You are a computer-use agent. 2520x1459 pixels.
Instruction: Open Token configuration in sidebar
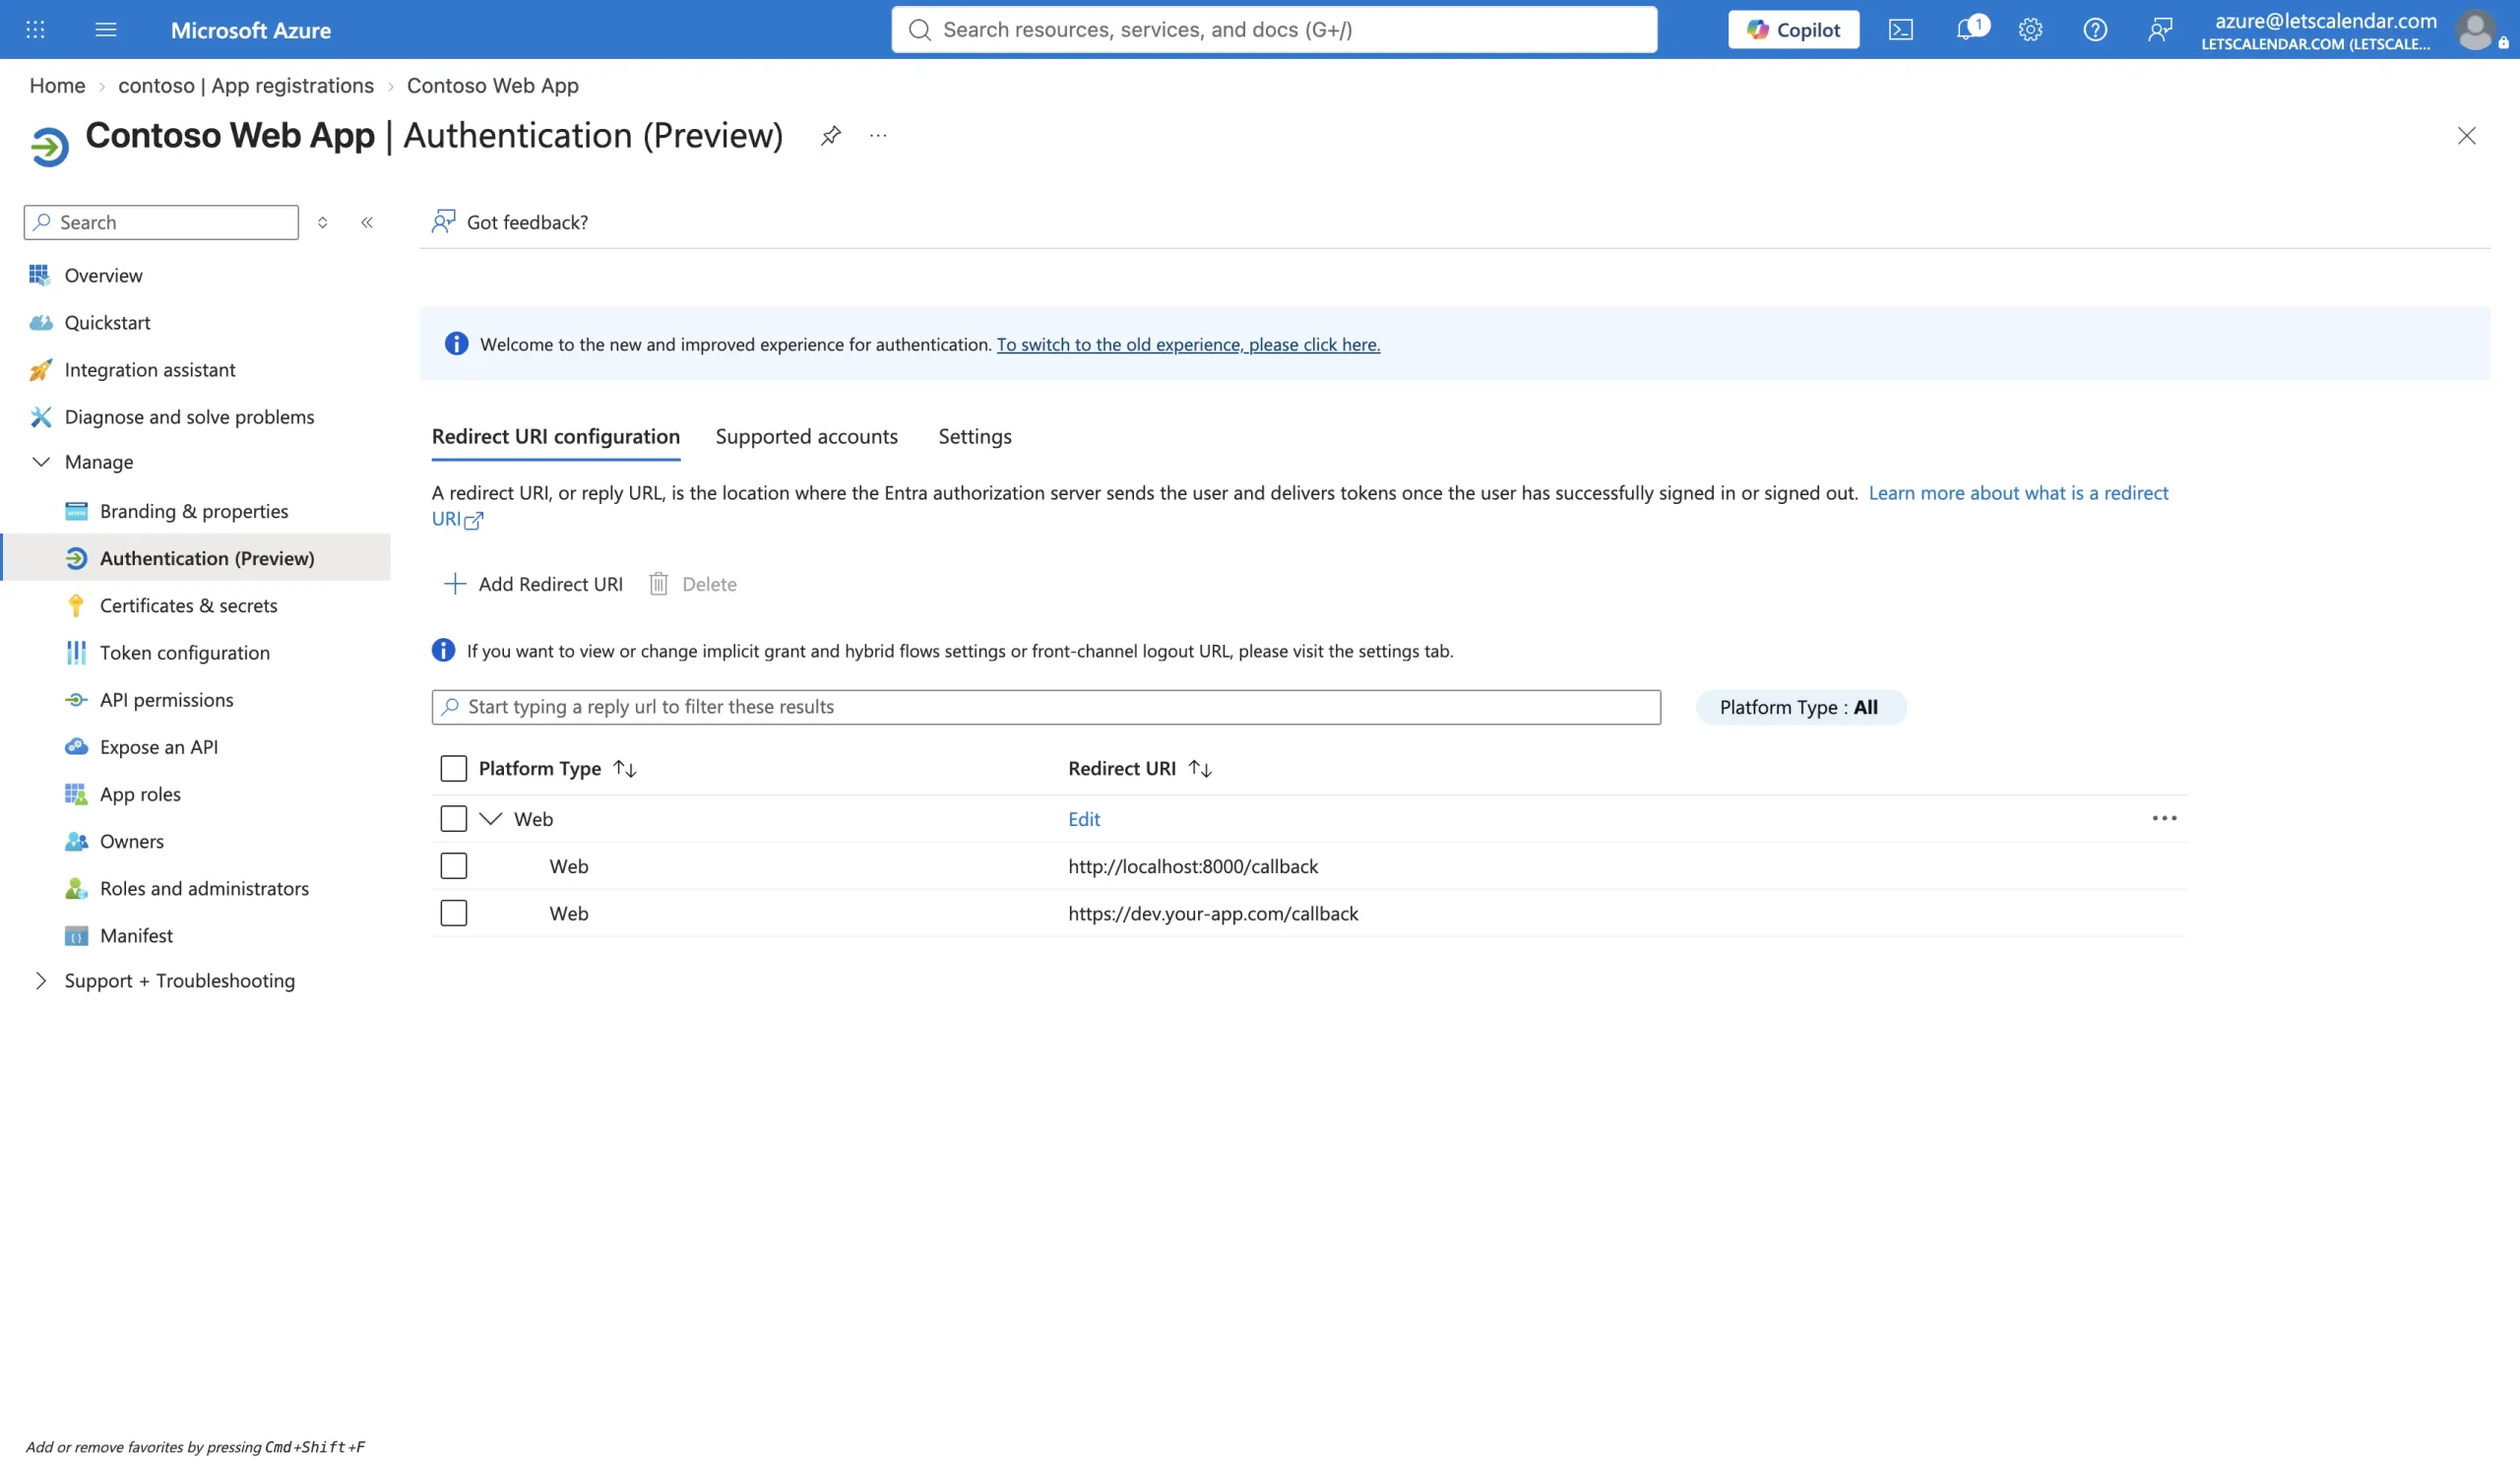point(184,652)
